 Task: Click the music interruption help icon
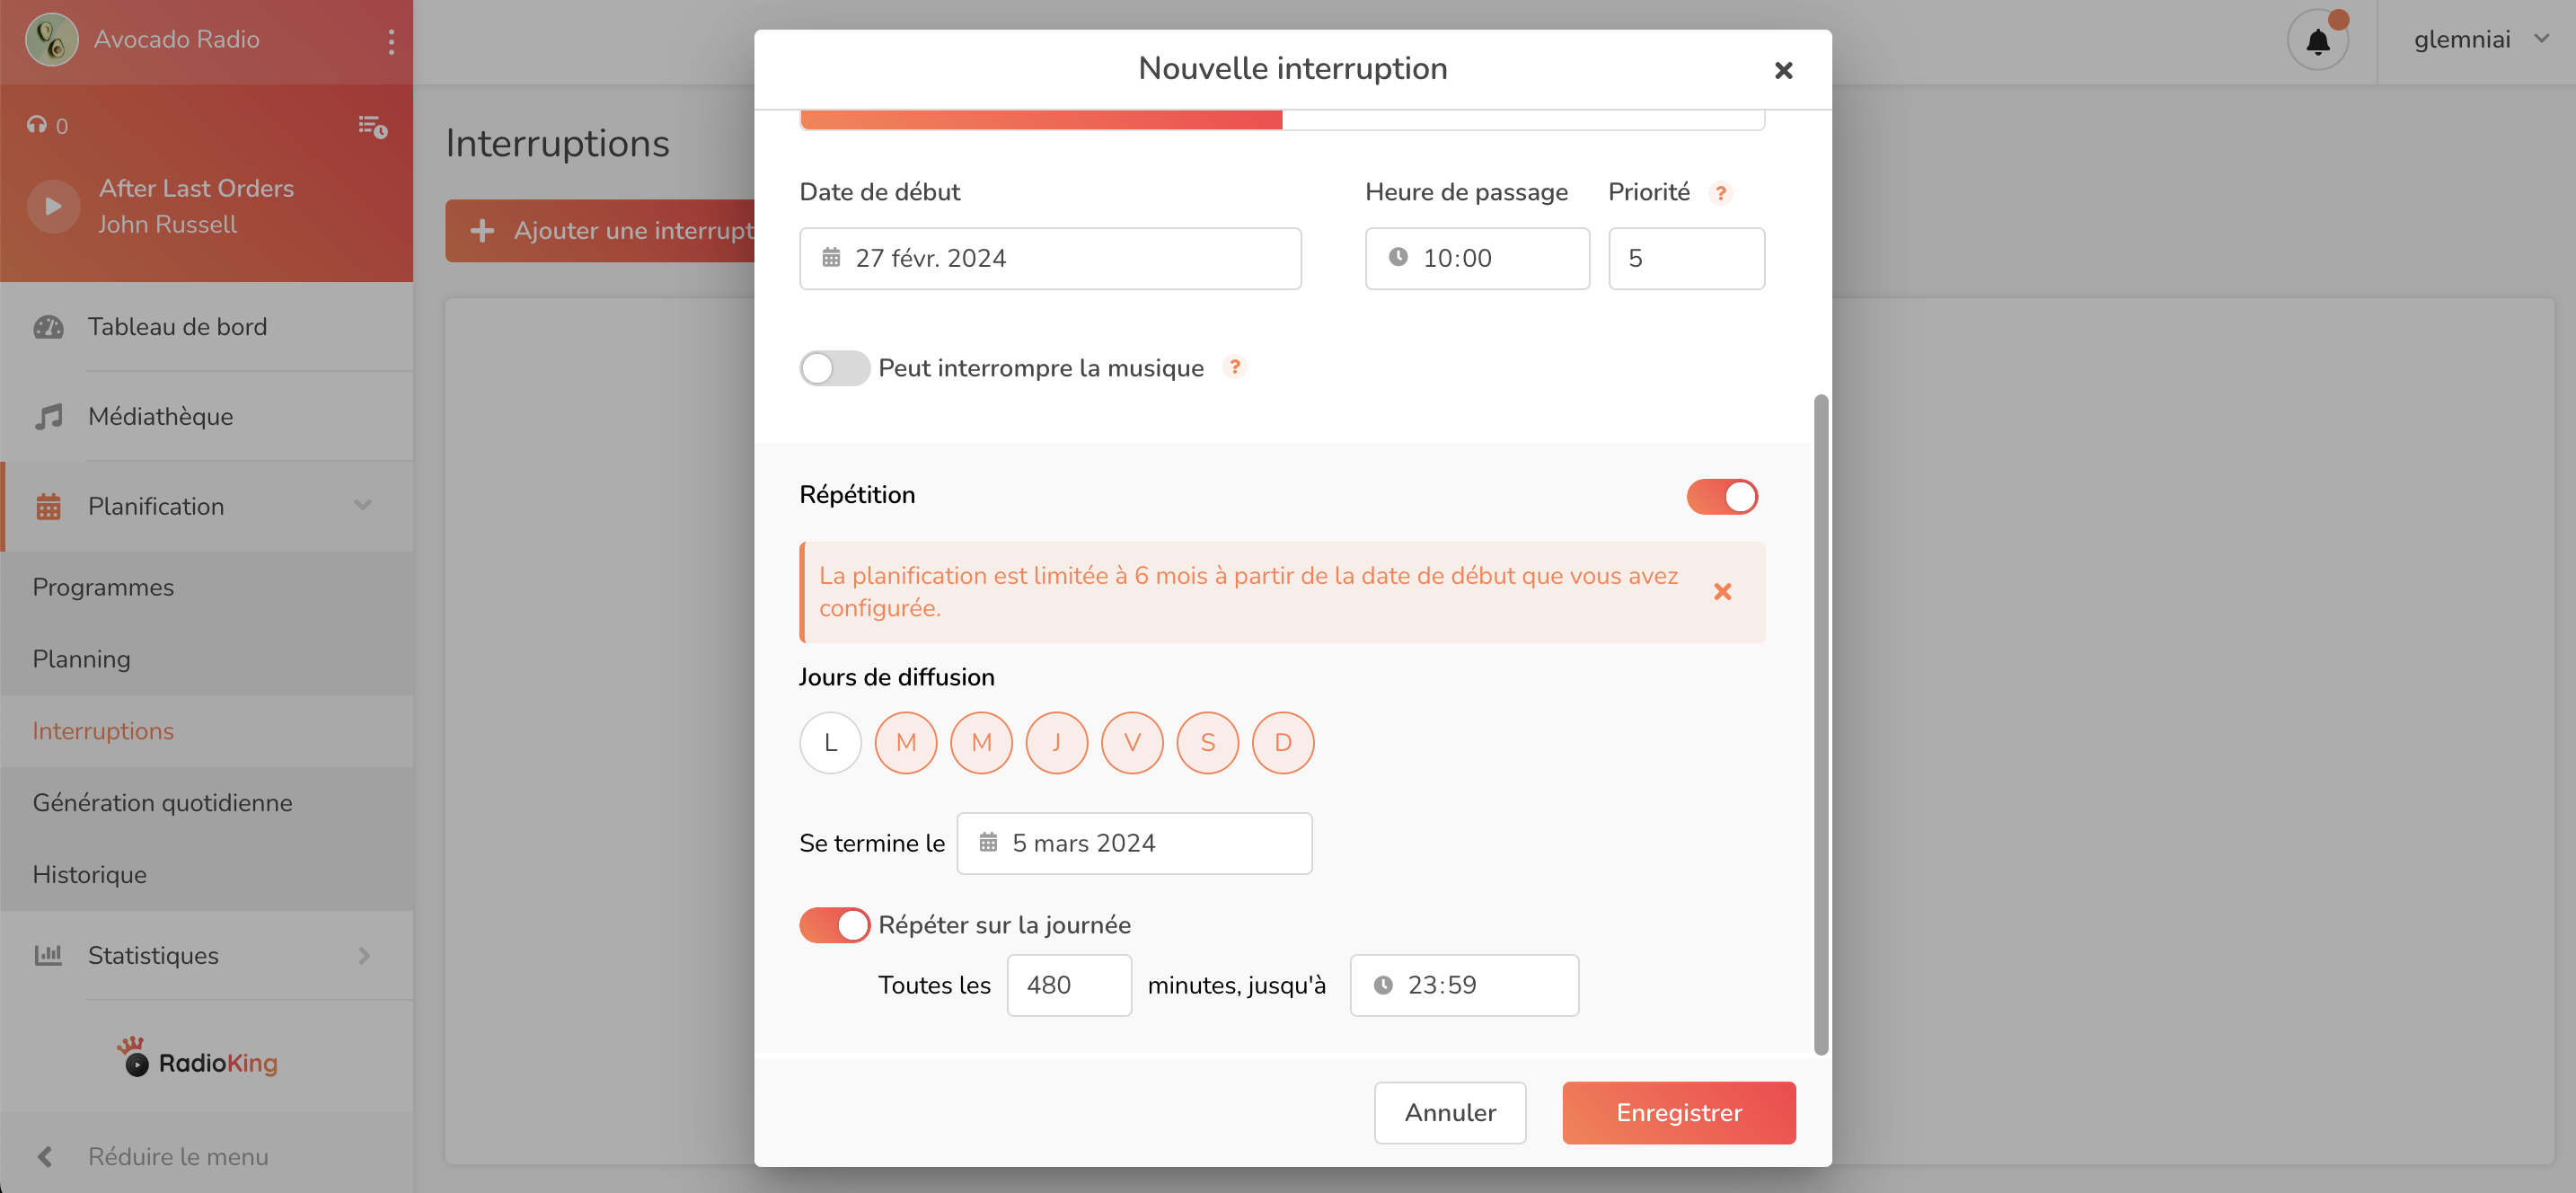(x=1235, y=367)
